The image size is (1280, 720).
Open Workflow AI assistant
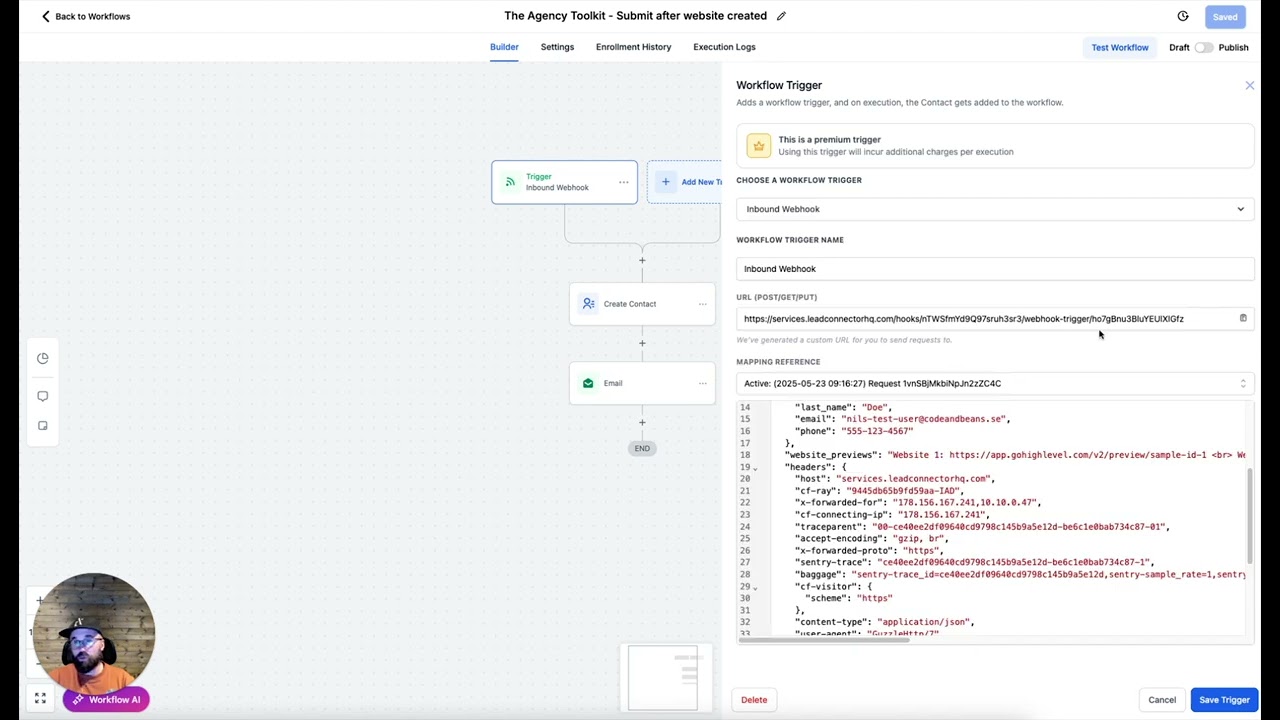tap(106, 700)
